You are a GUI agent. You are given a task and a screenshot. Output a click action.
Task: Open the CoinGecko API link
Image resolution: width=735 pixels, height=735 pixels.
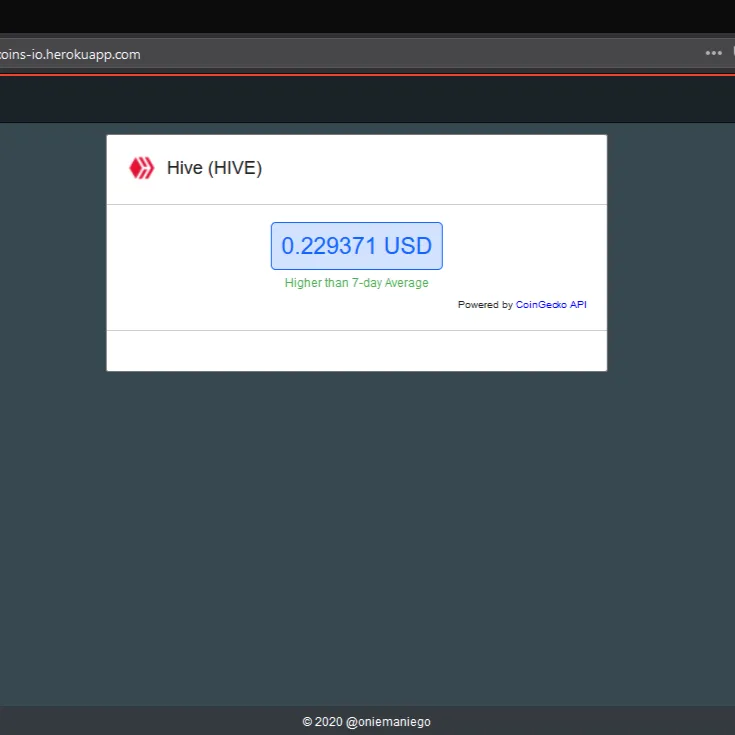click(551, 305)
